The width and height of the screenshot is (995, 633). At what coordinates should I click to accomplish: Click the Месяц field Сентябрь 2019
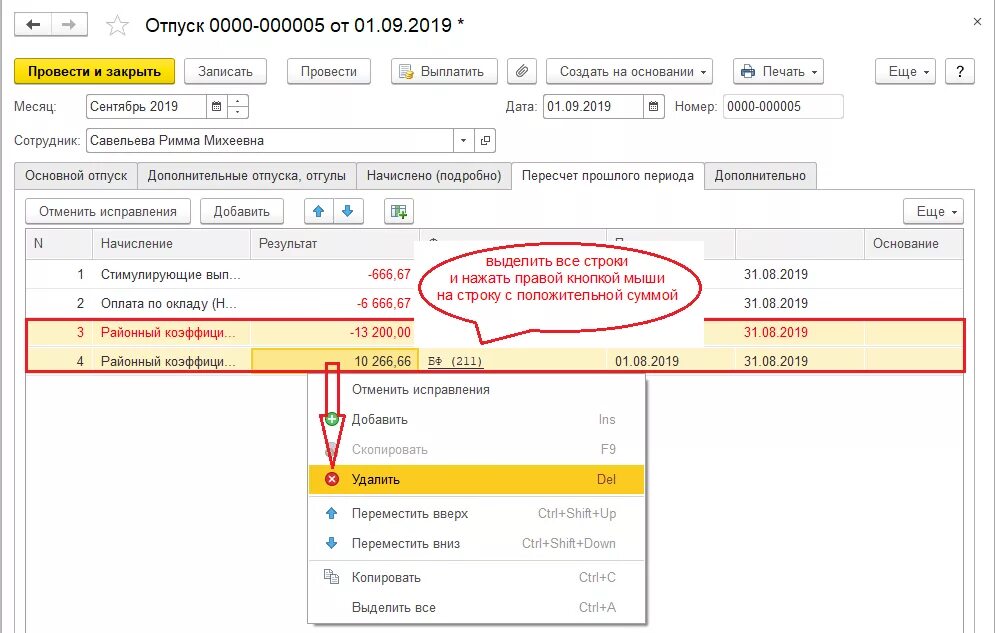point(147,107)
